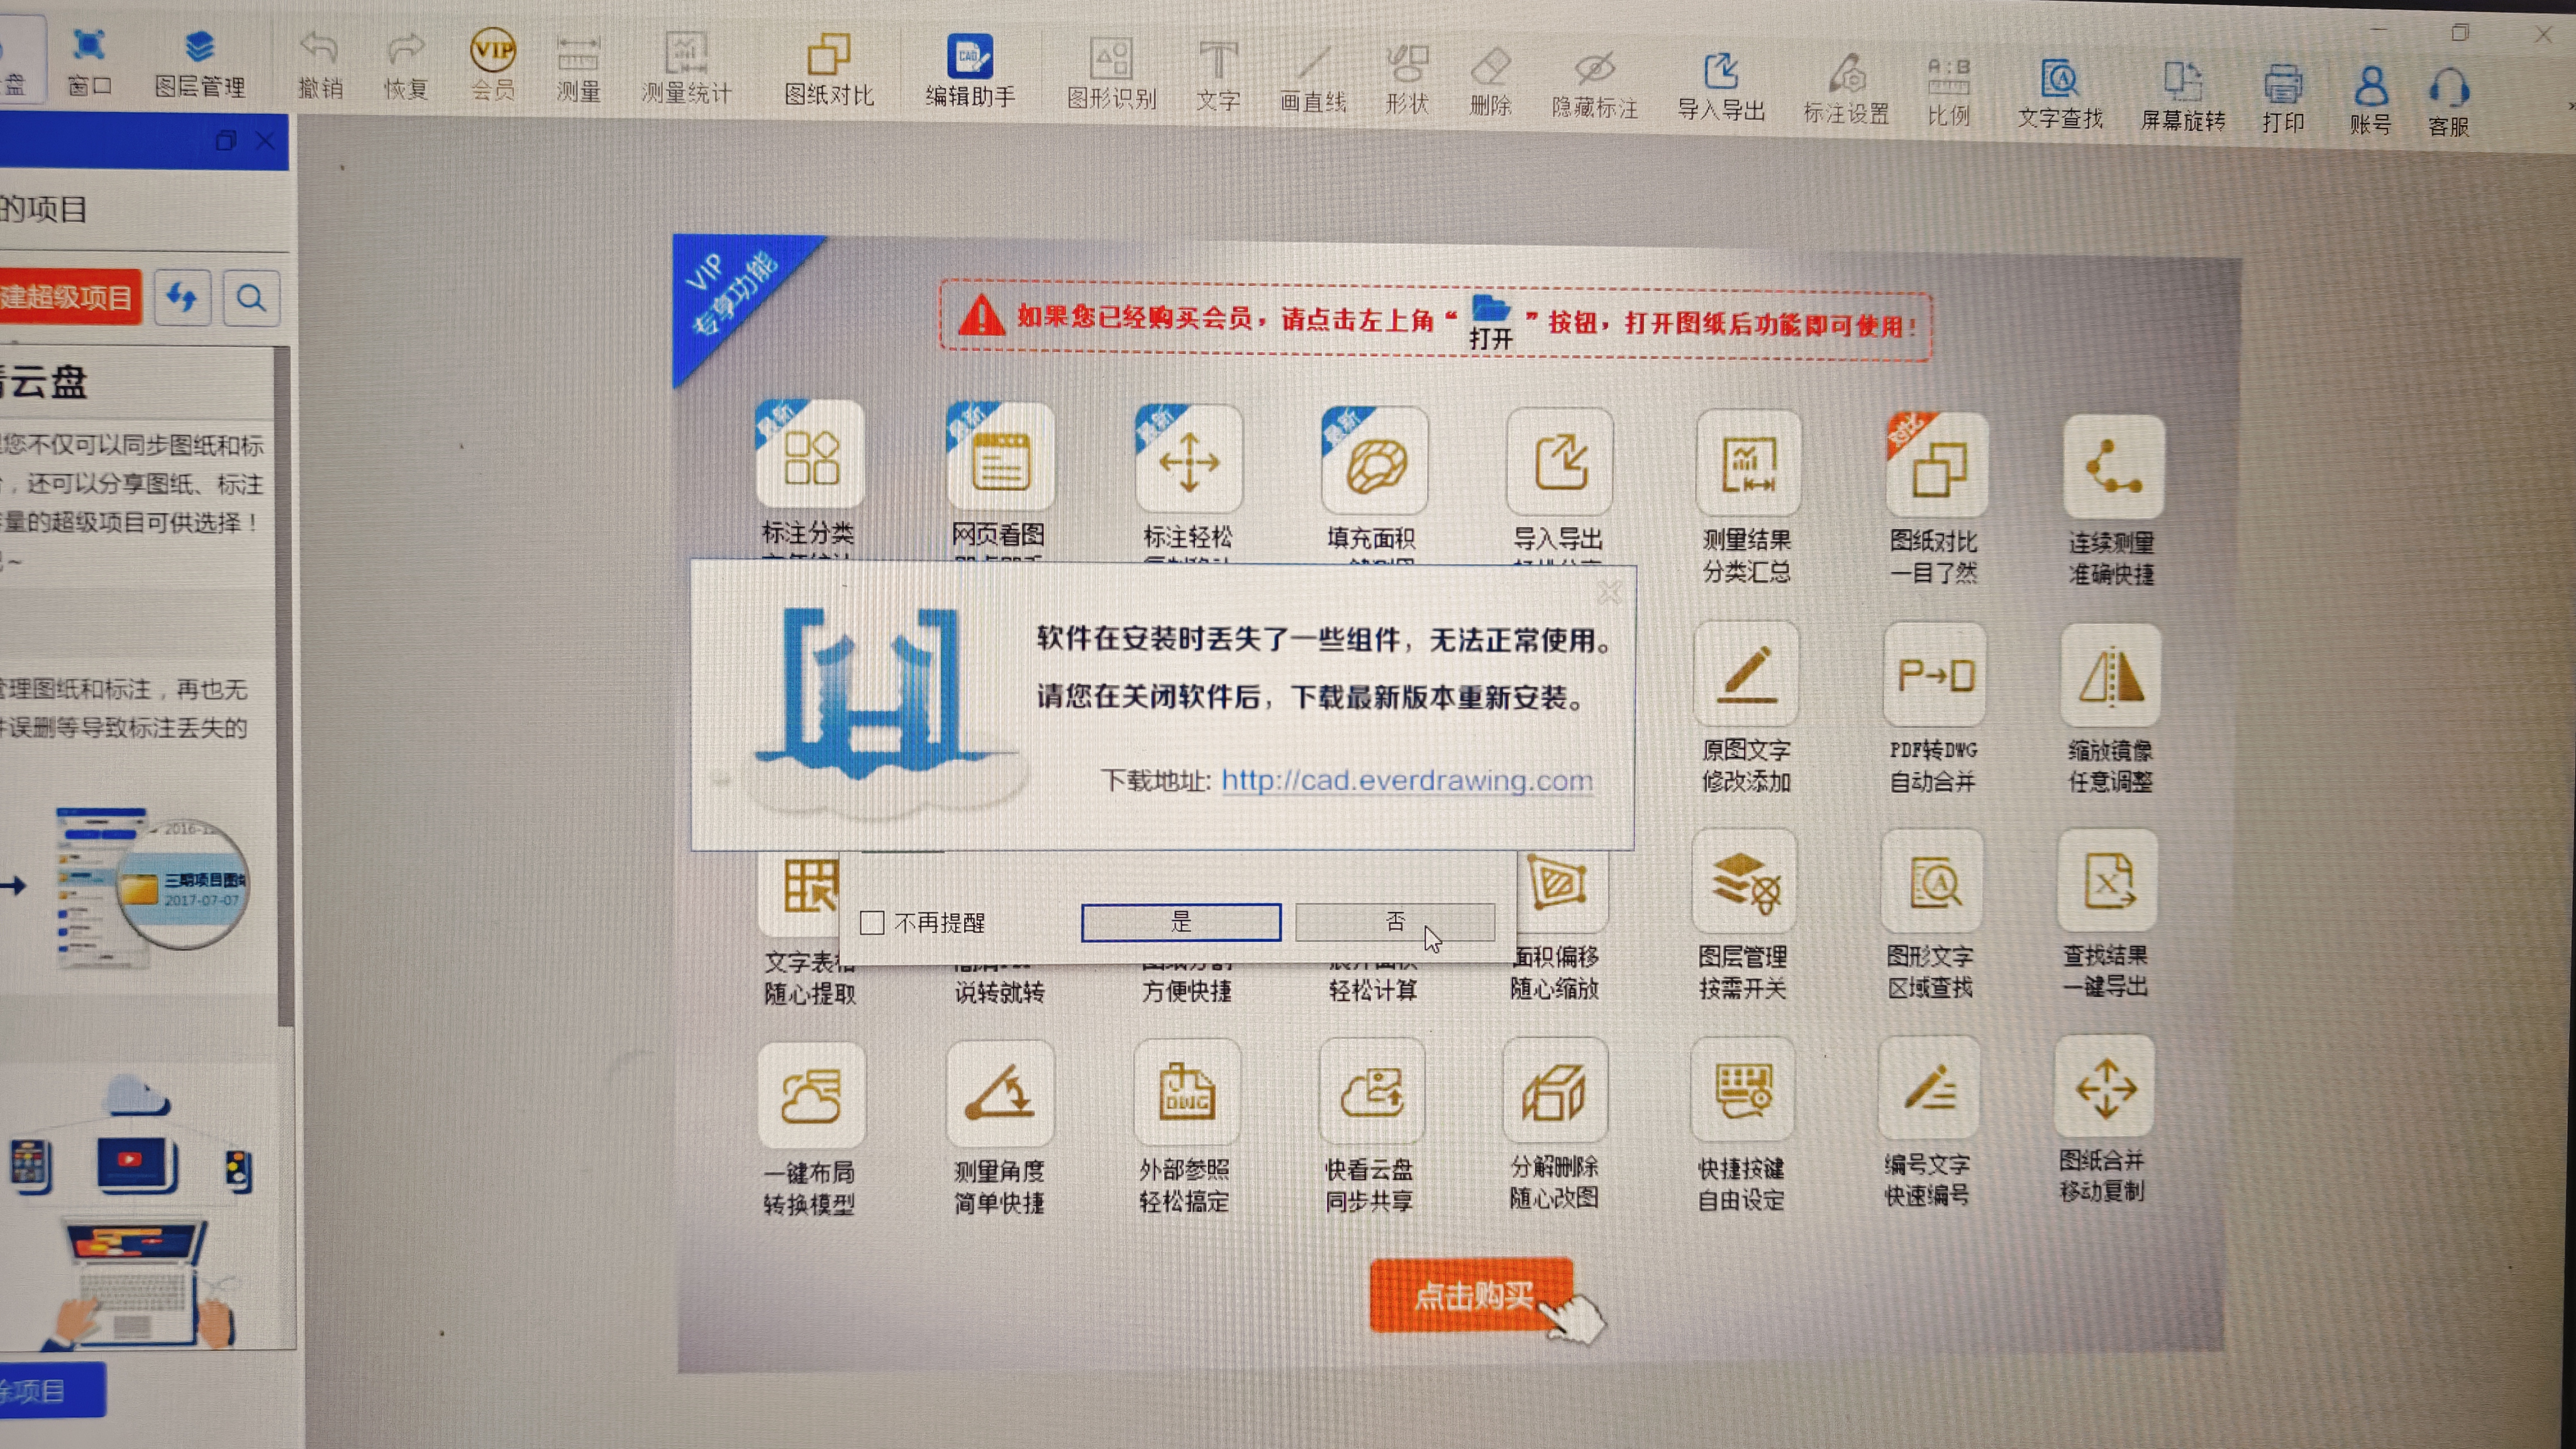Screen dimensions: 2576x1449
Task: Open 文字查找 text search
Action: point(2060,94)
